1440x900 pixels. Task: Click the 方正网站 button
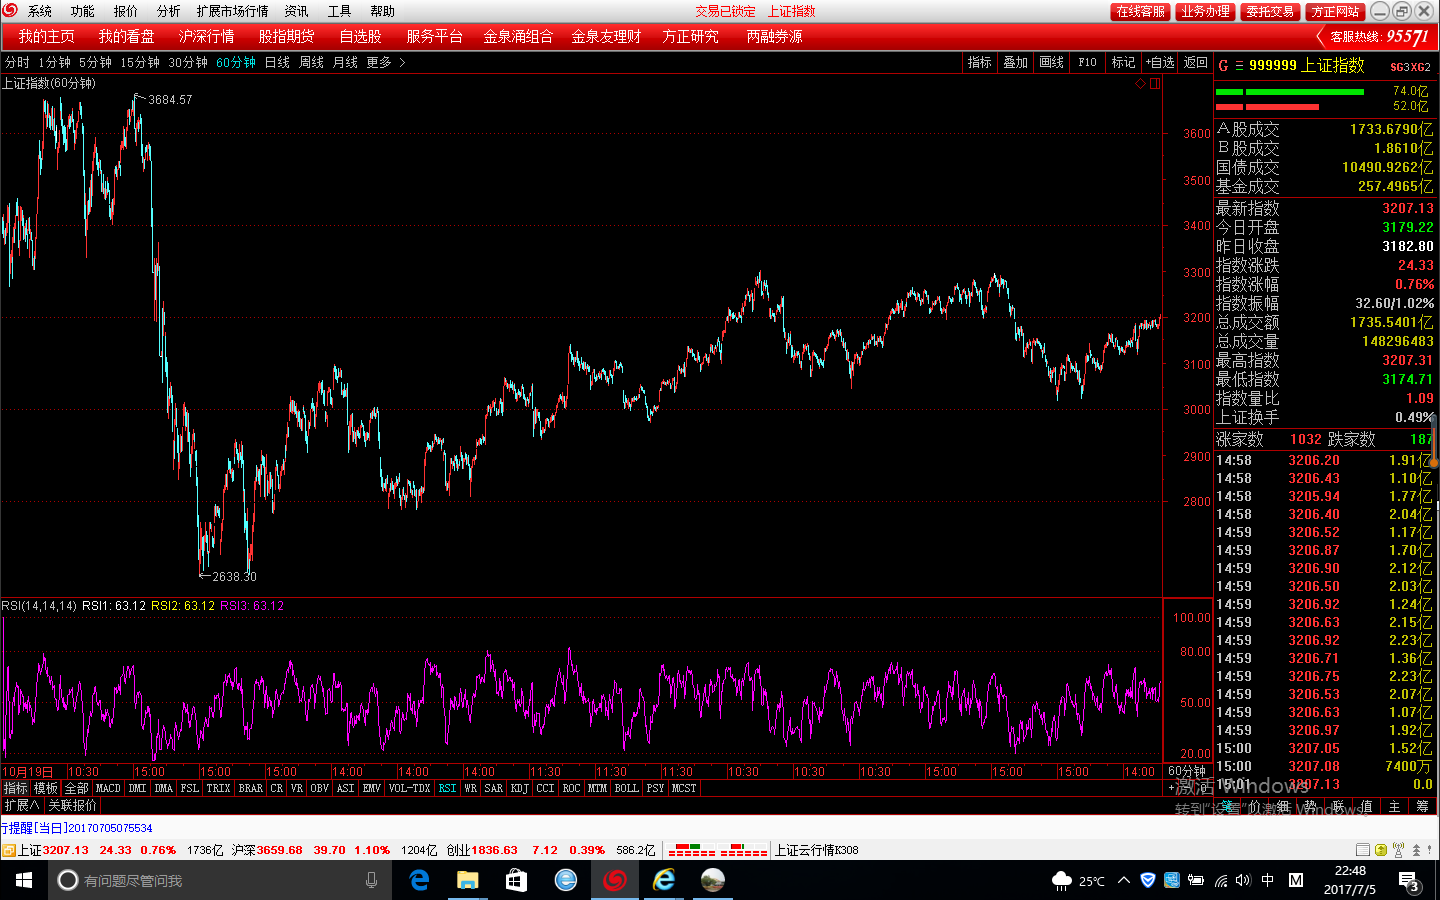(x=1335, y=11)
